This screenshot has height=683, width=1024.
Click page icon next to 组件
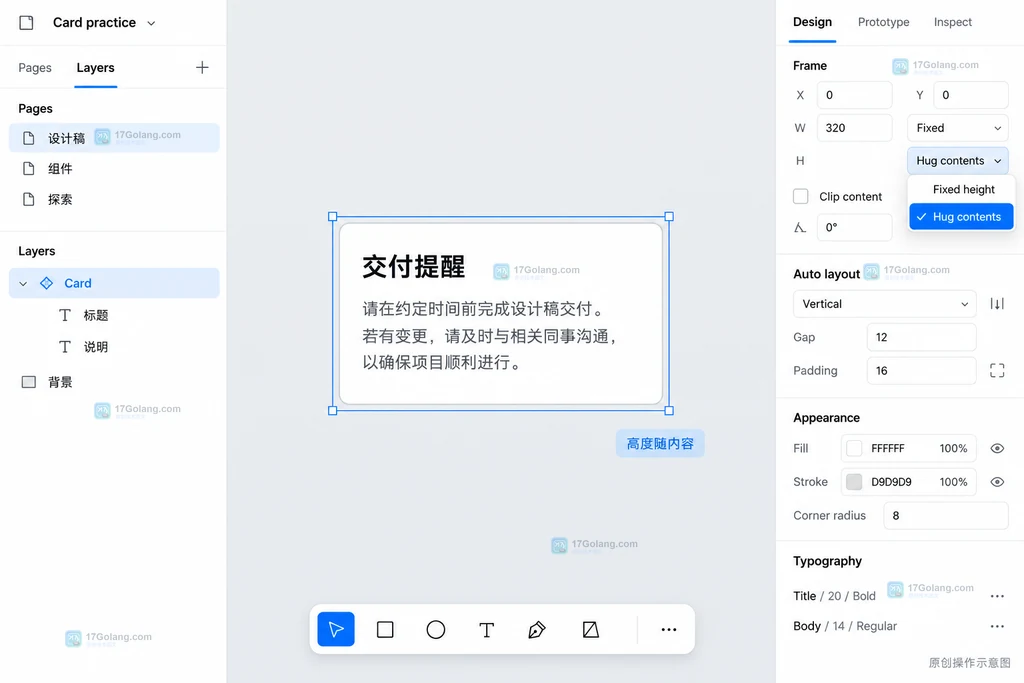pos(29,168)
